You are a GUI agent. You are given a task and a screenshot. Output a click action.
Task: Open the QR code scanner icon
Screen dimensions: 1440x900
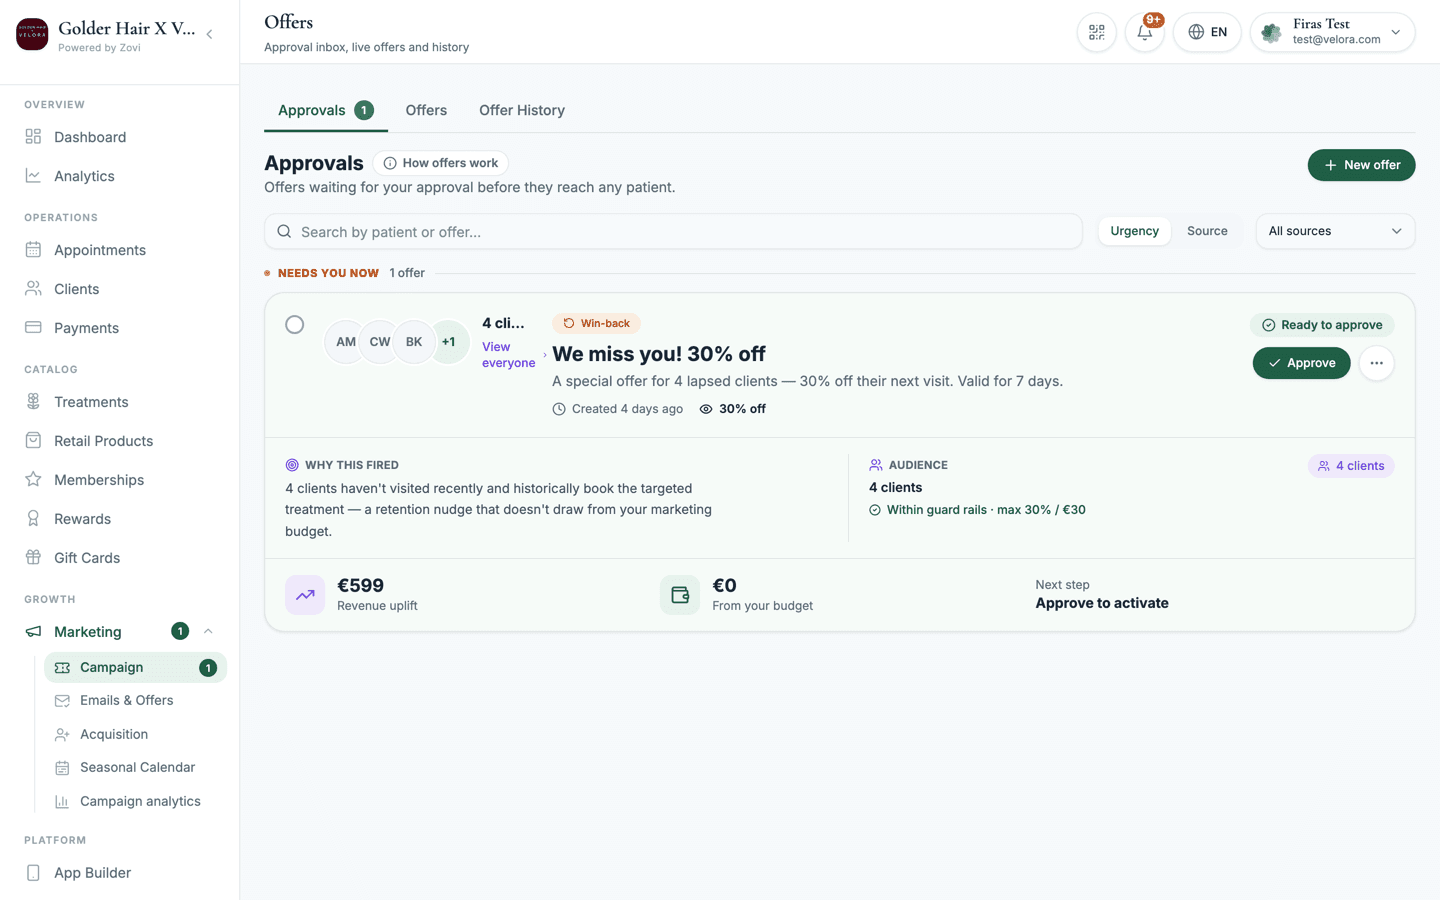click(x=1096, y=32)
